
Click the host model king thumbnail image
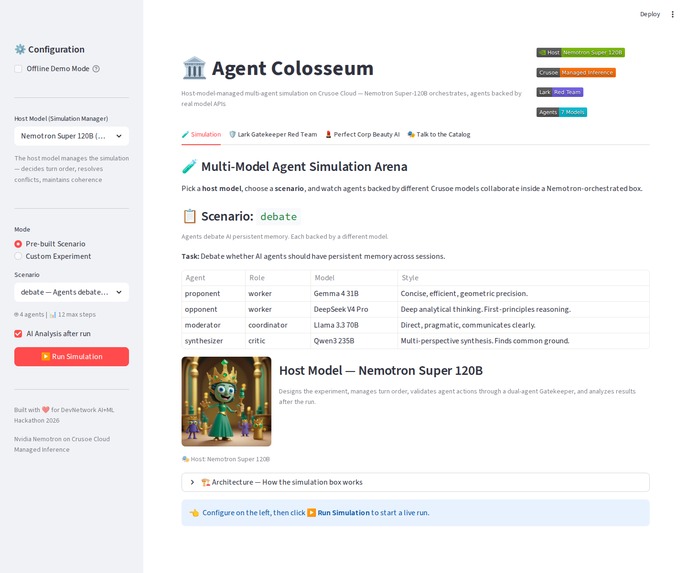click(226, 401)
